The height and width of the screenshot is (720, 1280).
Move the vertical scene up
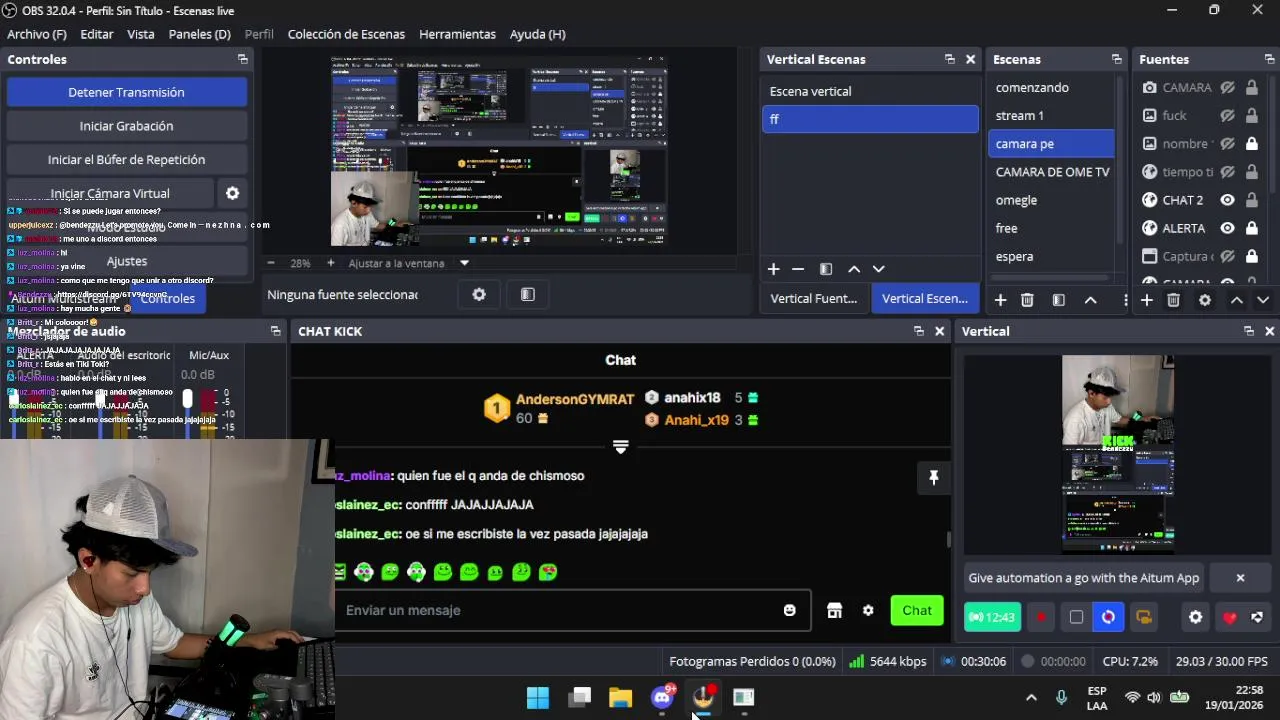(854, 269)
